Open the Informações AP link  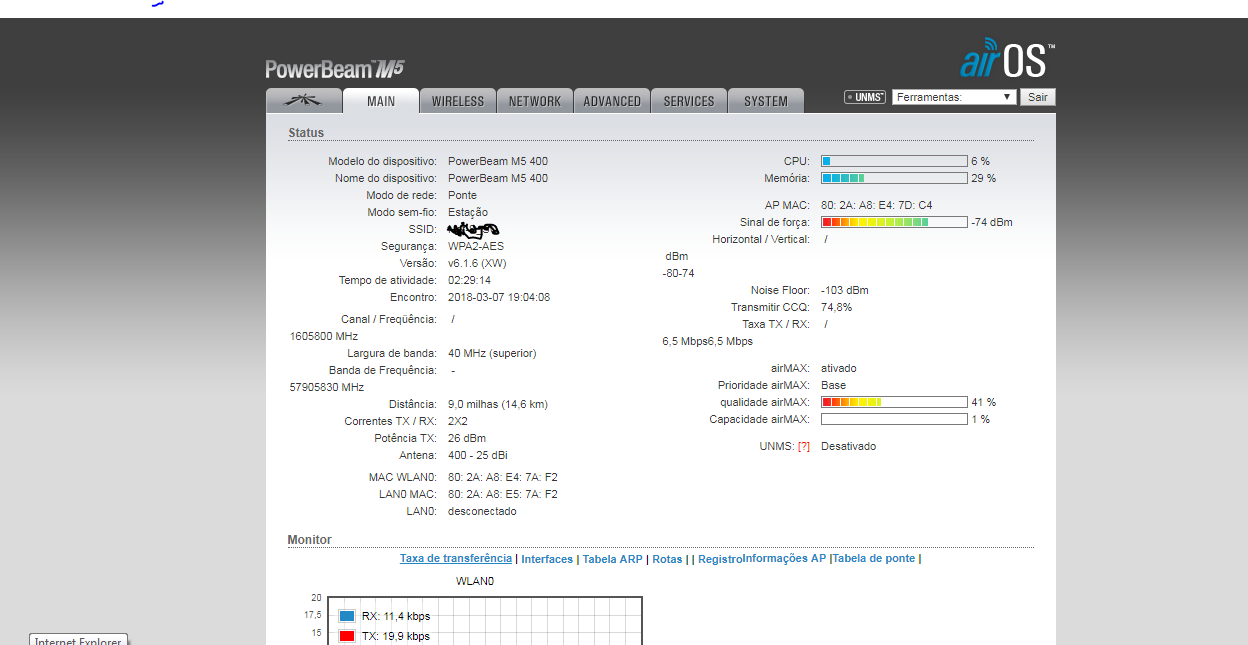click(x=784, y=558)
